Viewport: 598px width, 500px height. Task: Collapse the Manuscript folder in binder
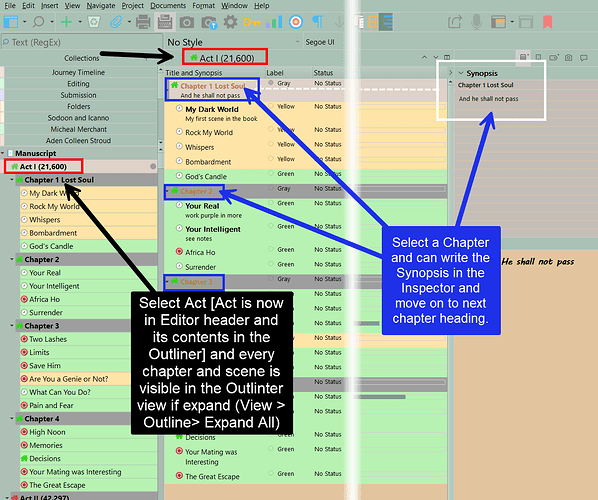(3, 153)
